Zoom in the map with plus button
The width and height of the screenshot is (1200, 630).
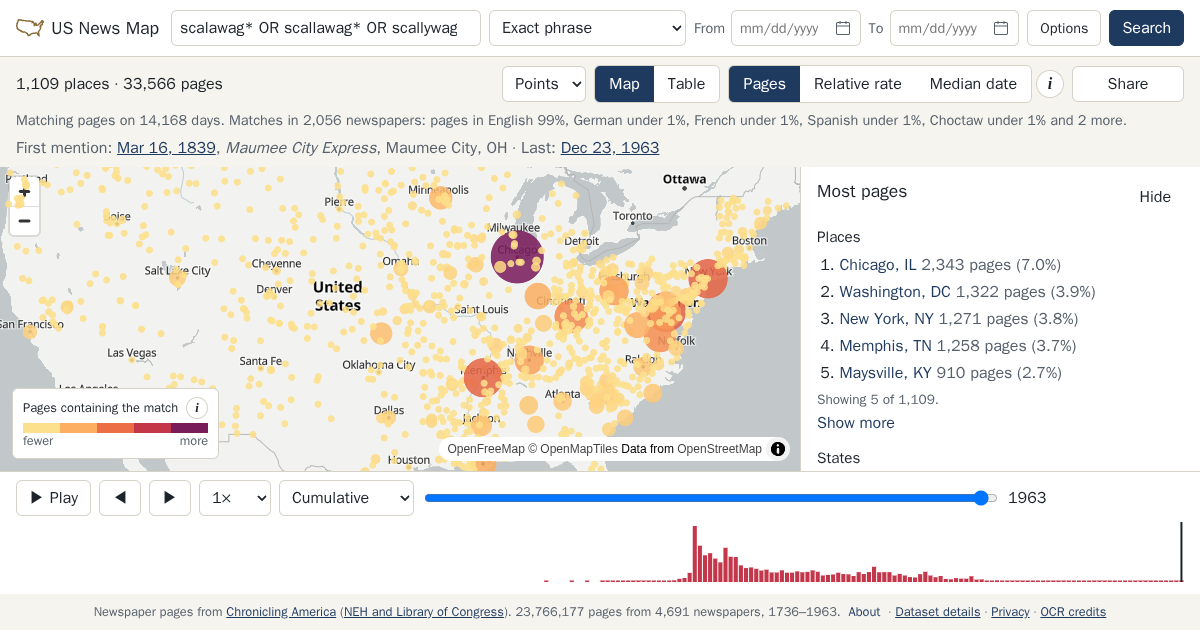25,192
